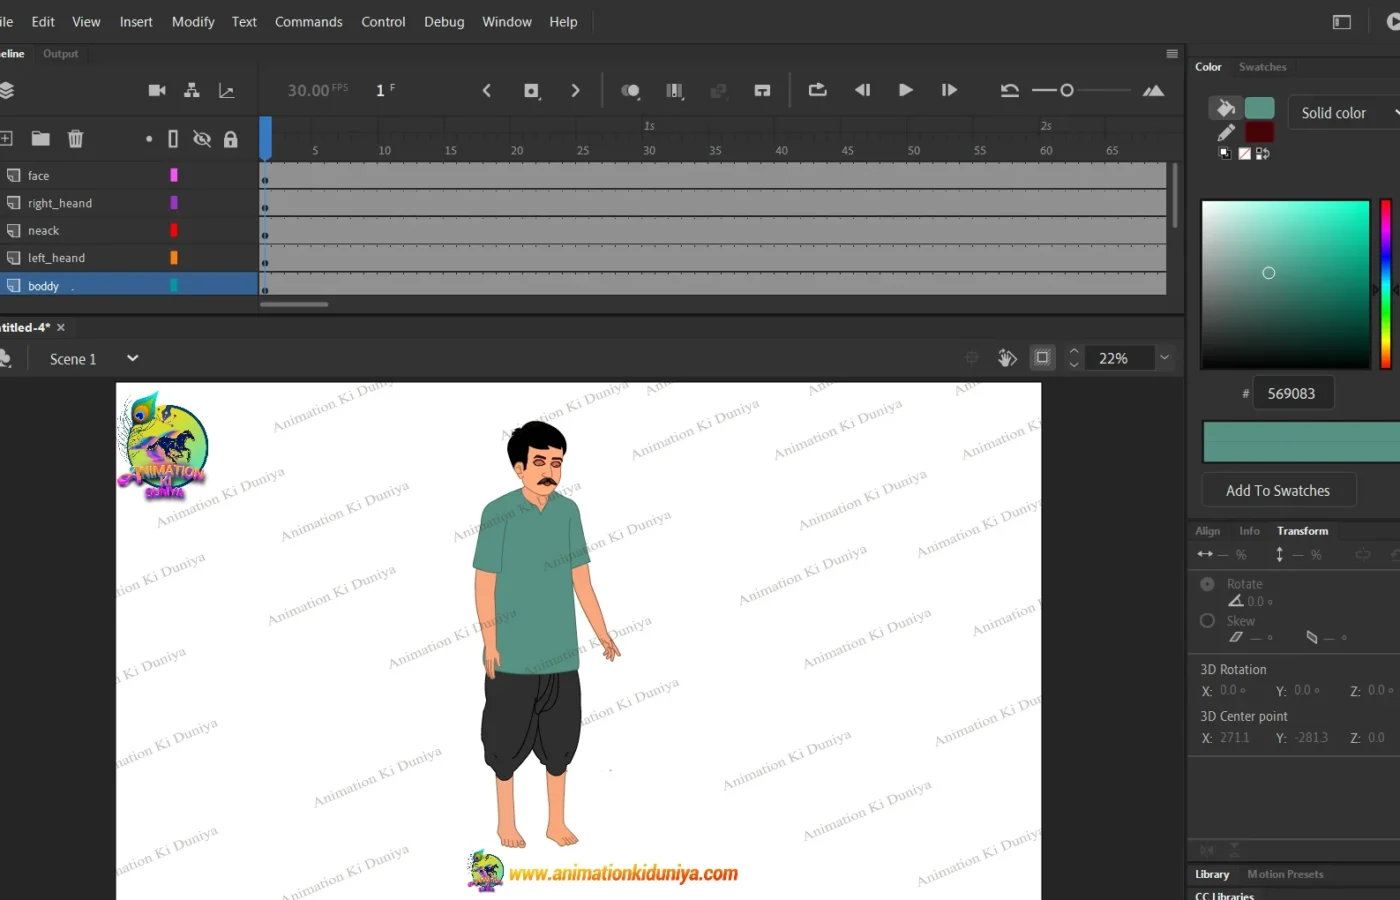Select the left_heand layer

click(56, 258)
